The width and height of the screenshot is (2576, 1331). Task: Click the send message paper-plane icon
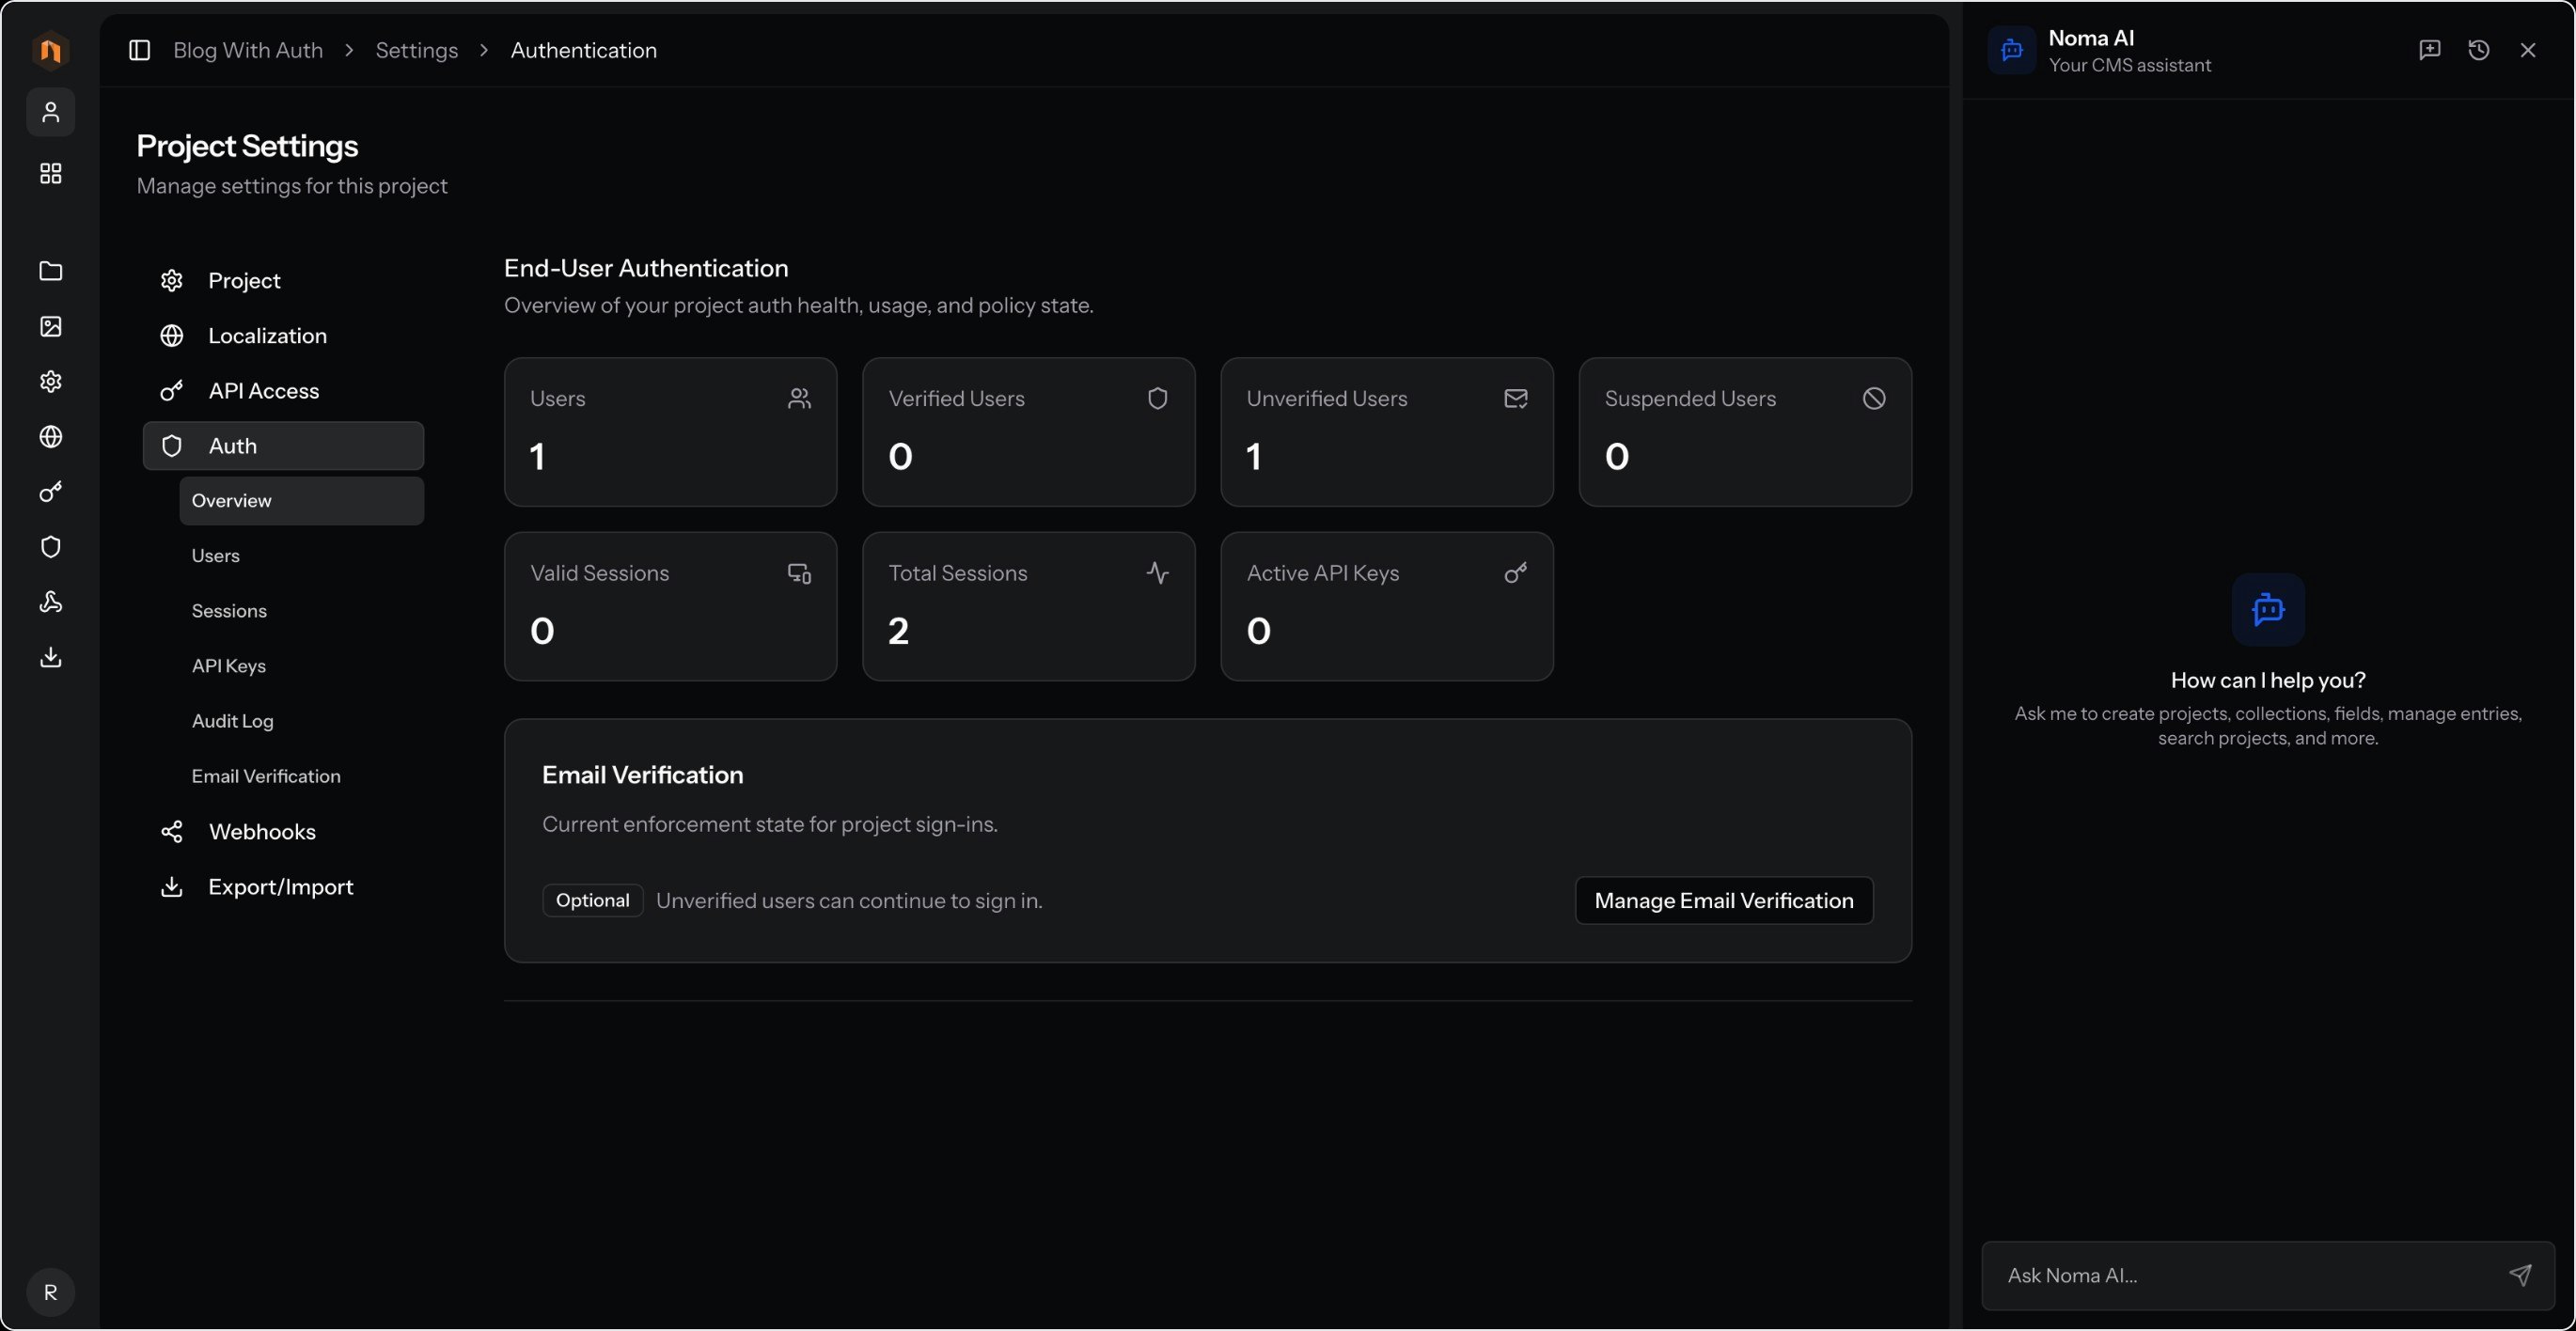tap(2519, 1275)
